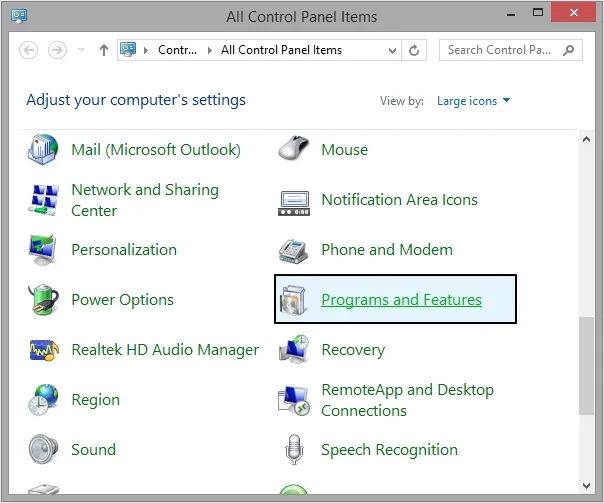Open RemoteApp and Desktop Connections link

point(408,400)
